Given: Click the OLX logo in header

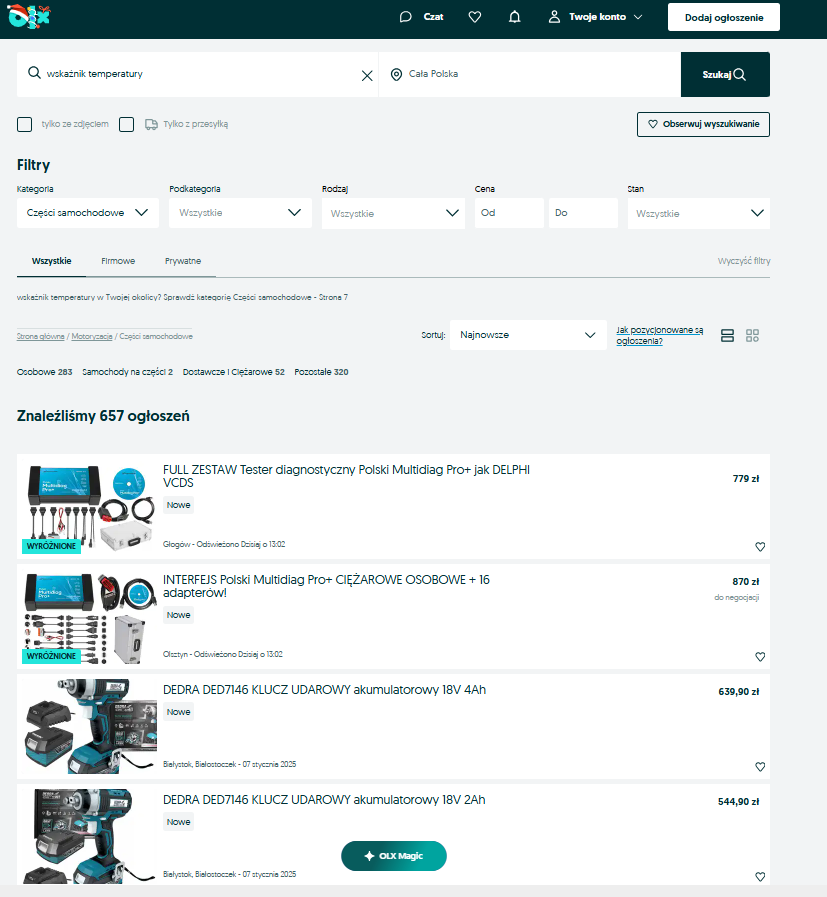Looking at the screenshot, I should [27, 17].
